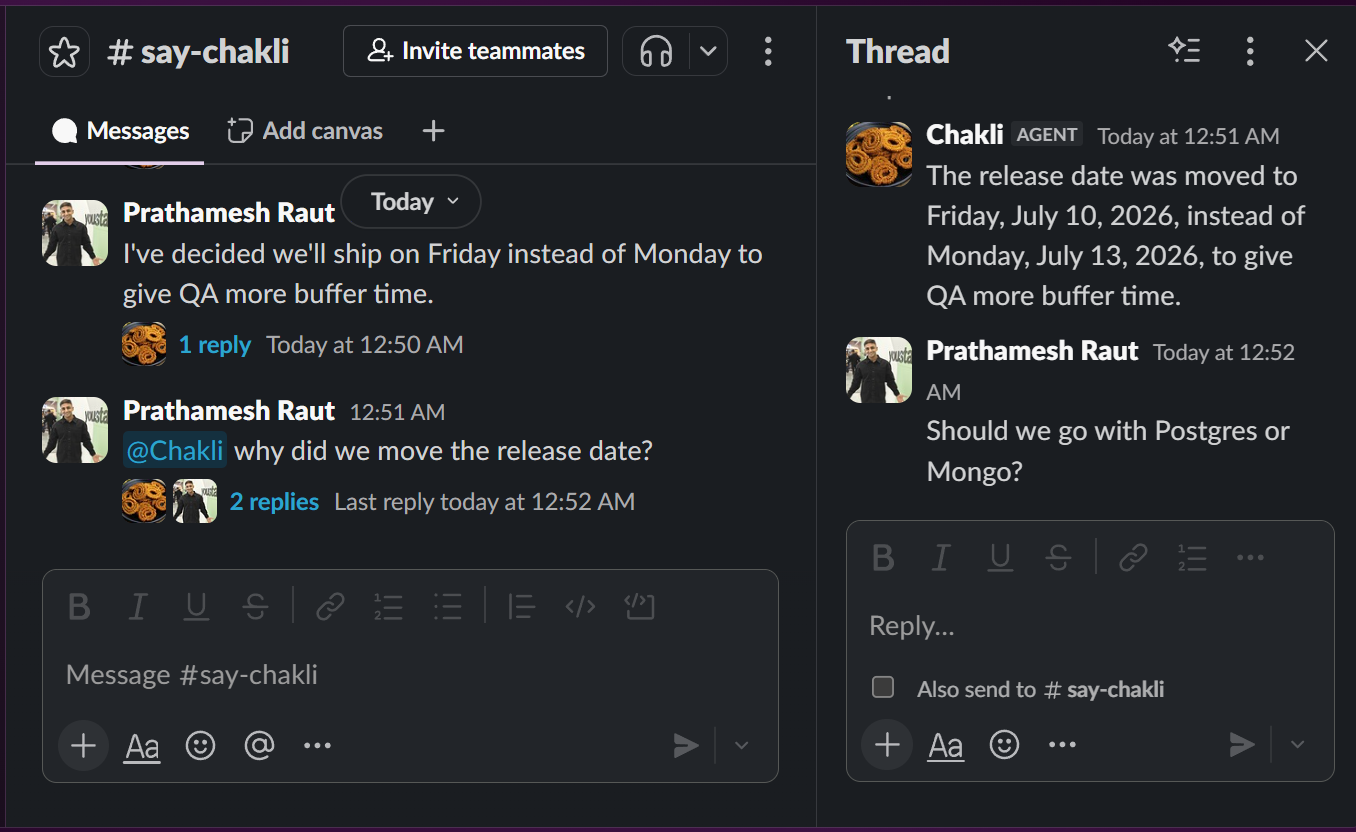The height and width of the screenshot is (832, 1356).
Task: Toggle text formatting Aa in thread composer
Action: tap(945, 745)
